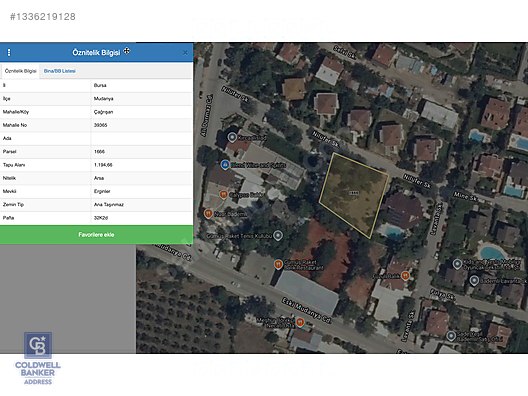Click inside the yellow-outlined parcel
The width and height of the screenshot is (528, 396).
coord(354,195)
